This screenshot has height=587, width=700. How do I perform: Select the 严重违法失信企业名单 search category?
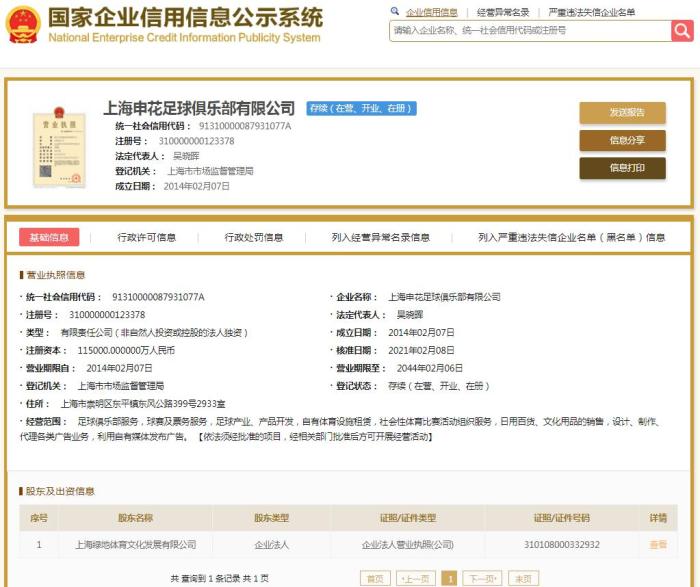[592, 12]
